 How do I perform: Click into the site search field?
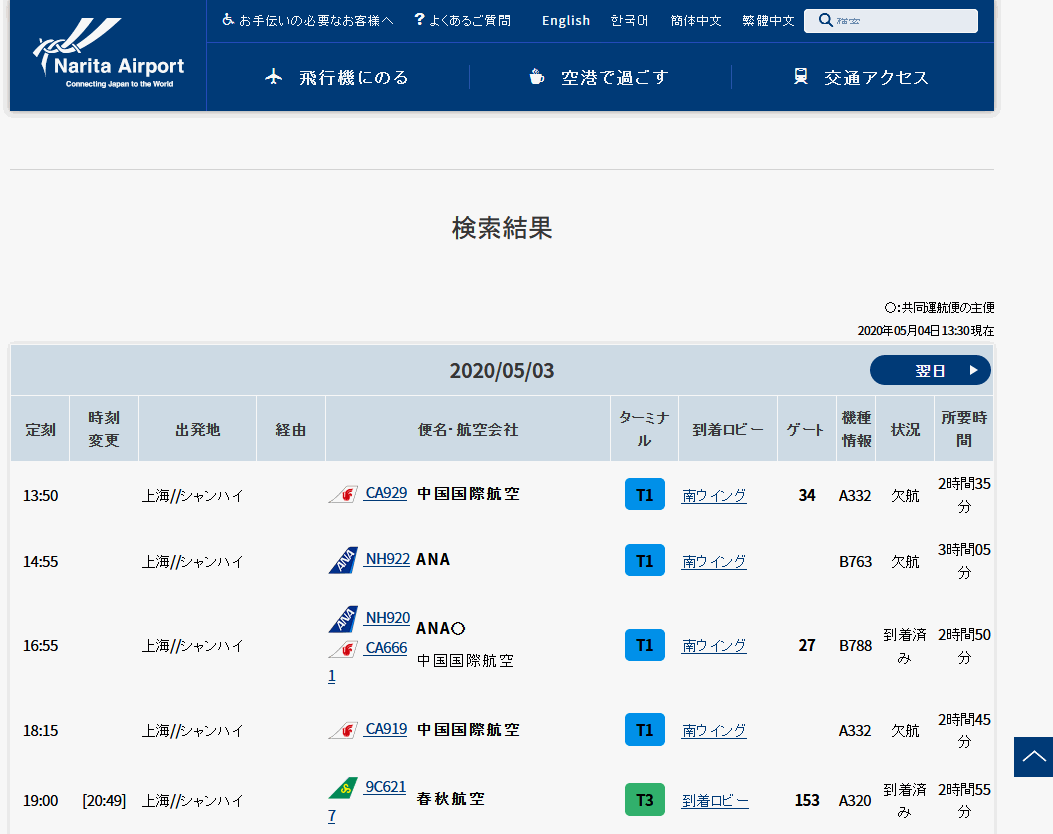[890, 20]
